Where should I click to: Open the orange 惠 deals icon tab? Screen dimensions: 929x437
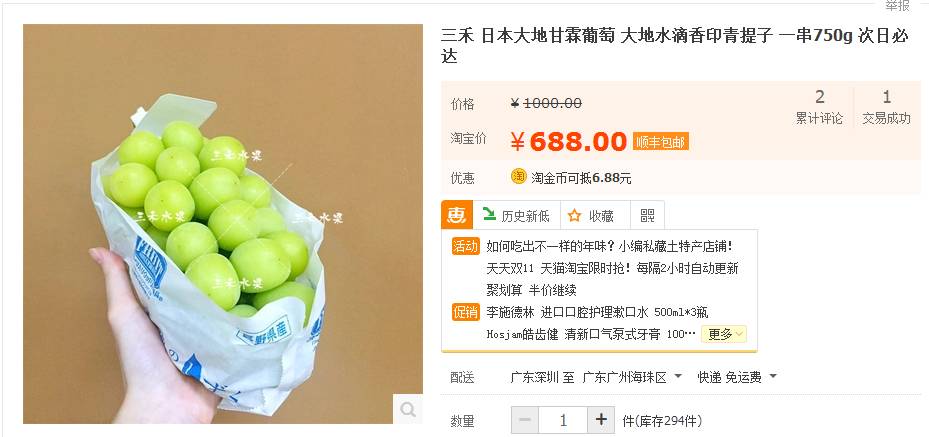(457, 216)
